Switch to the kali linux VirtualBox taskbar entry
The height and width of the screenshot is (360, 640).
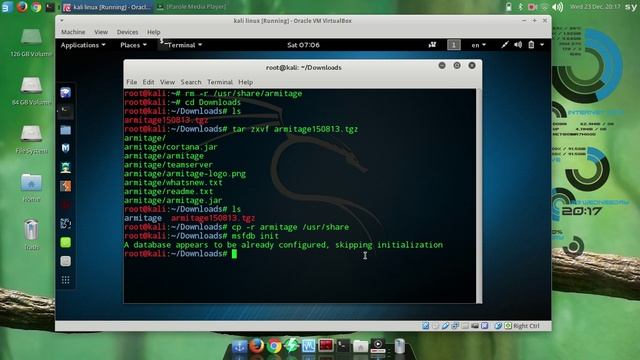click(107, 7)
